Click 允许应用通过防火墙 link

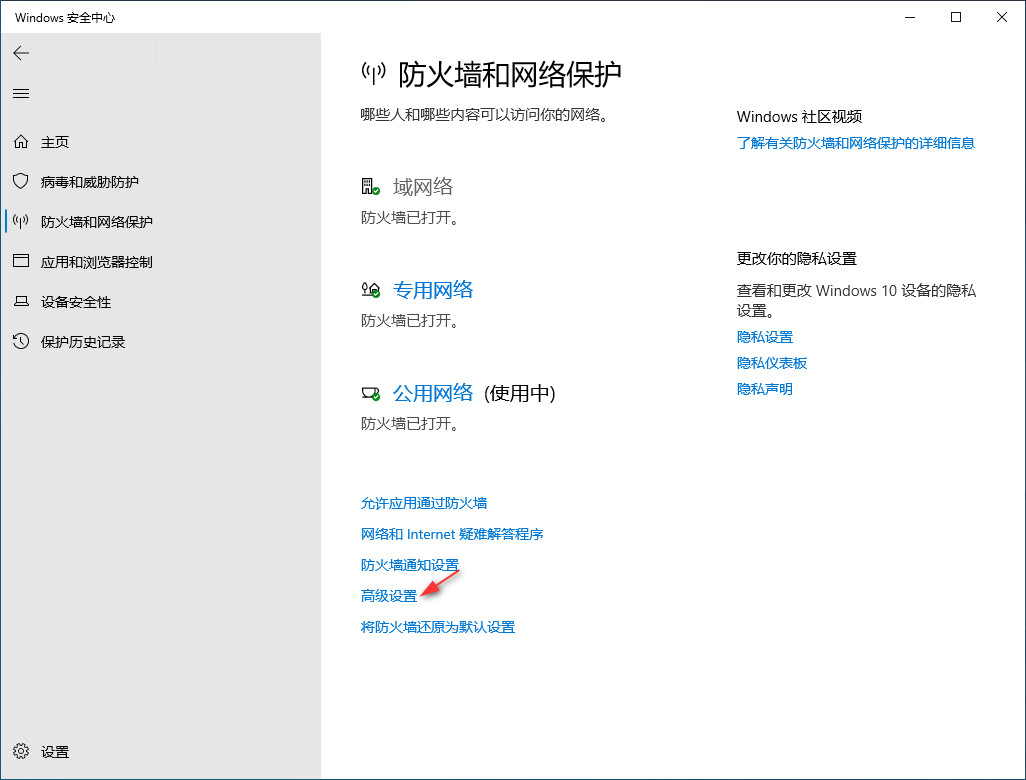click(x=424, y=503)
